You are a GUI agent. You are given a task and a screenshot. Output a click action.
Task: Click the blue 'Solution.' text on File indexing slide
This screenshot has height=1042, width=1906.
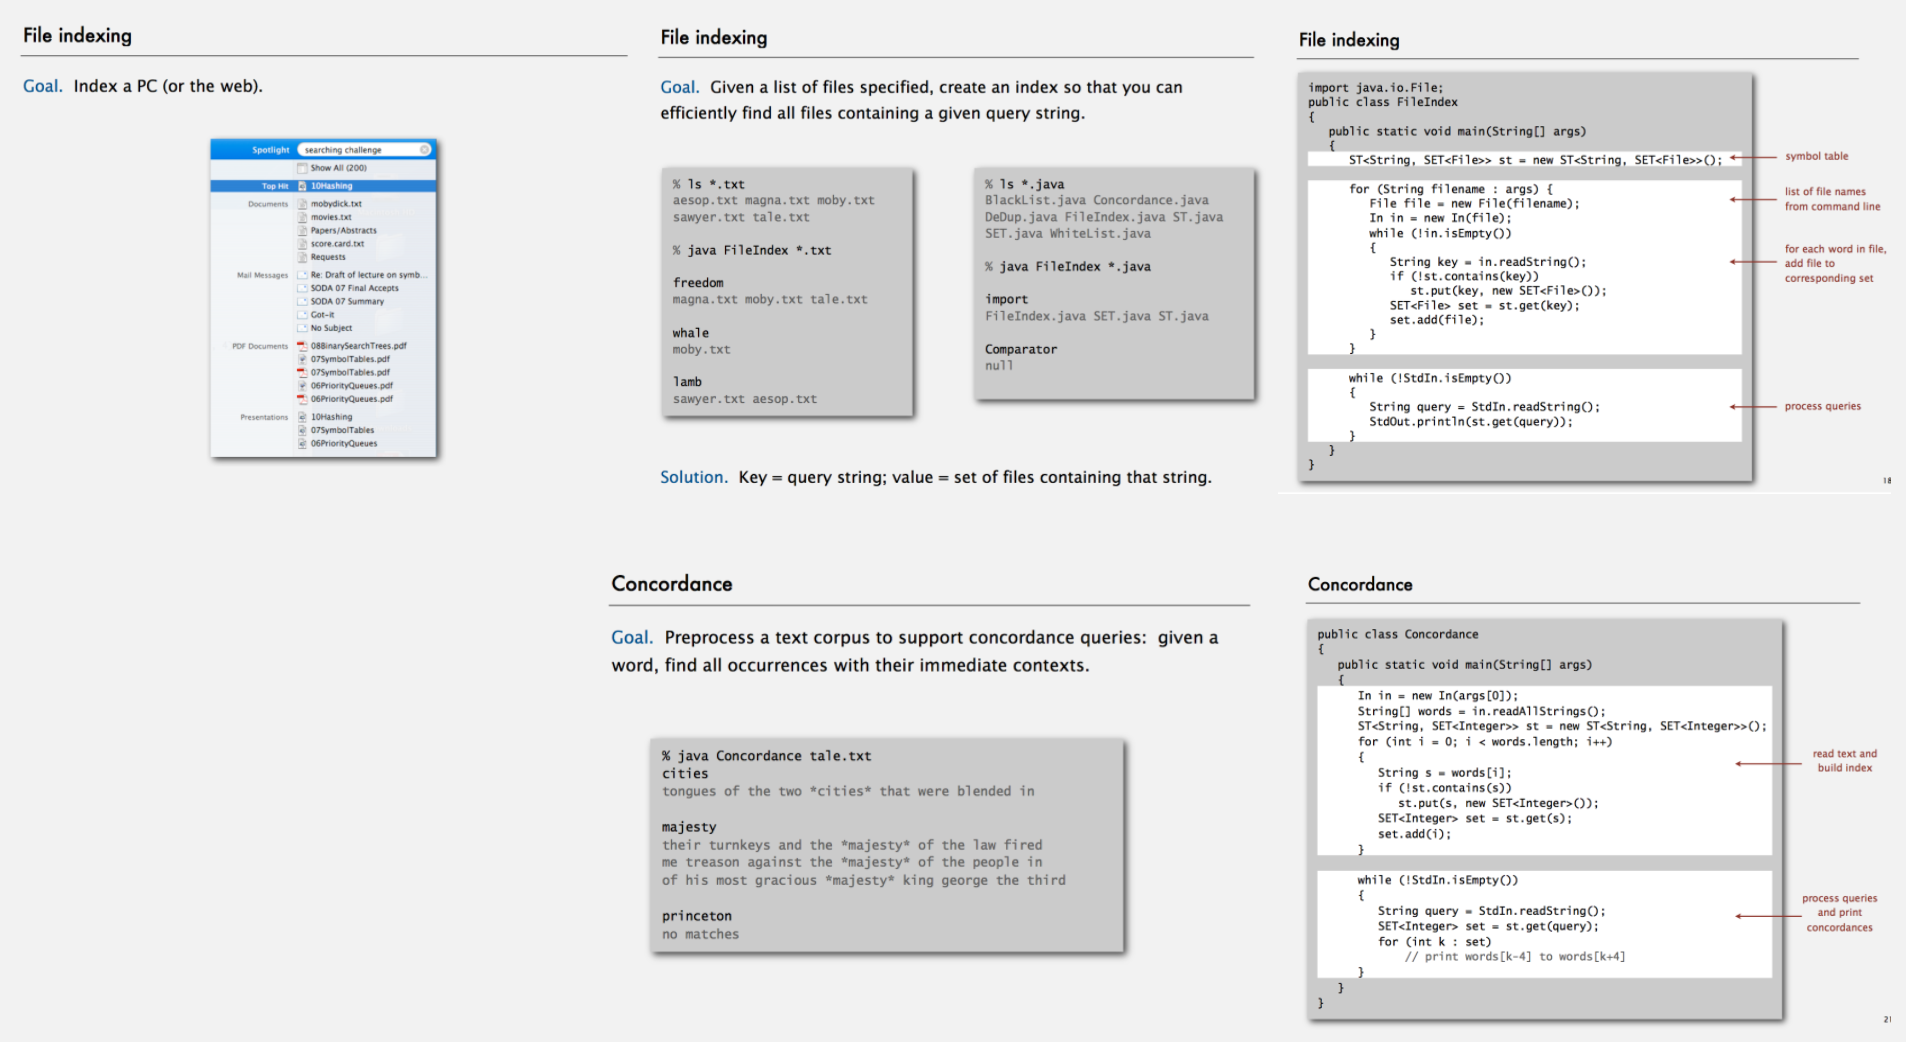694,477
